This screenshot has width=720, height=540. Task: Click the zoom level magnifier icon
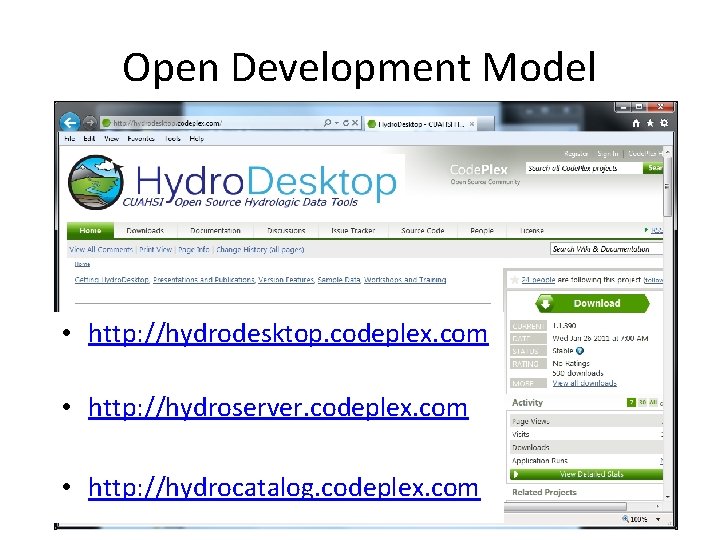(x=625, y=518)
